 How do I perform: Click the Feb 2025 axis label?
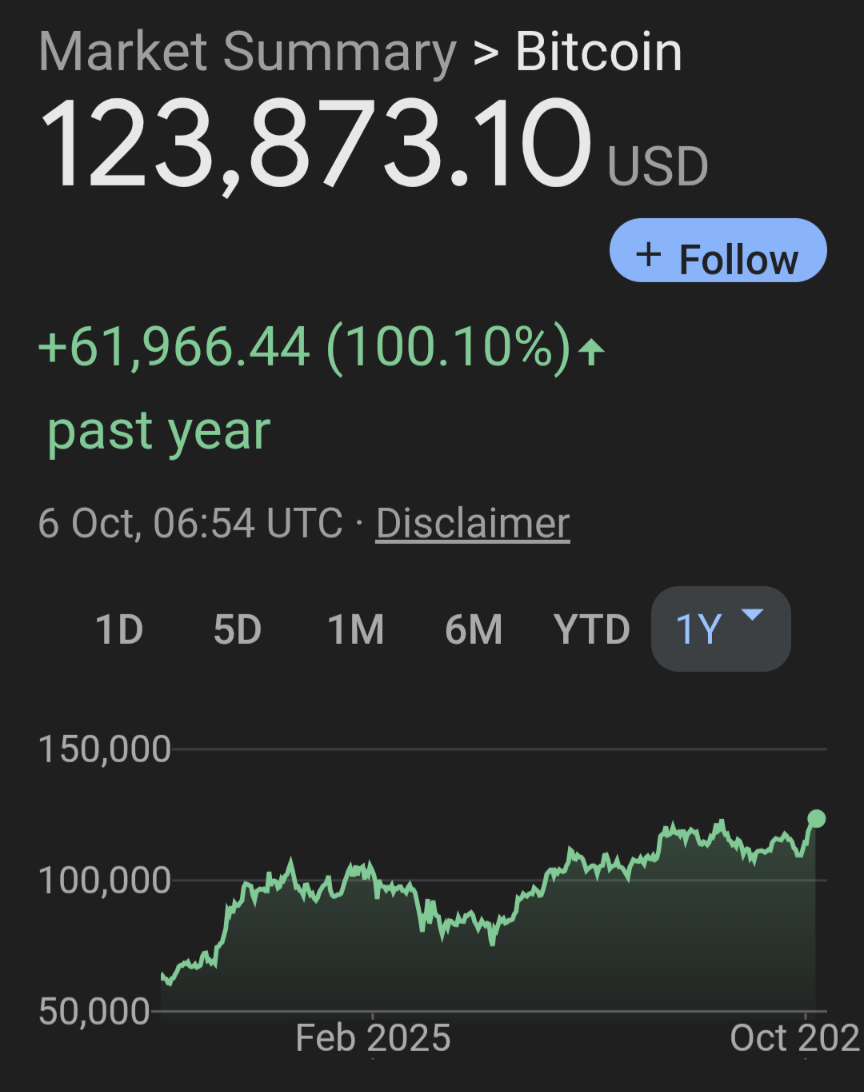click(372, 1038)
